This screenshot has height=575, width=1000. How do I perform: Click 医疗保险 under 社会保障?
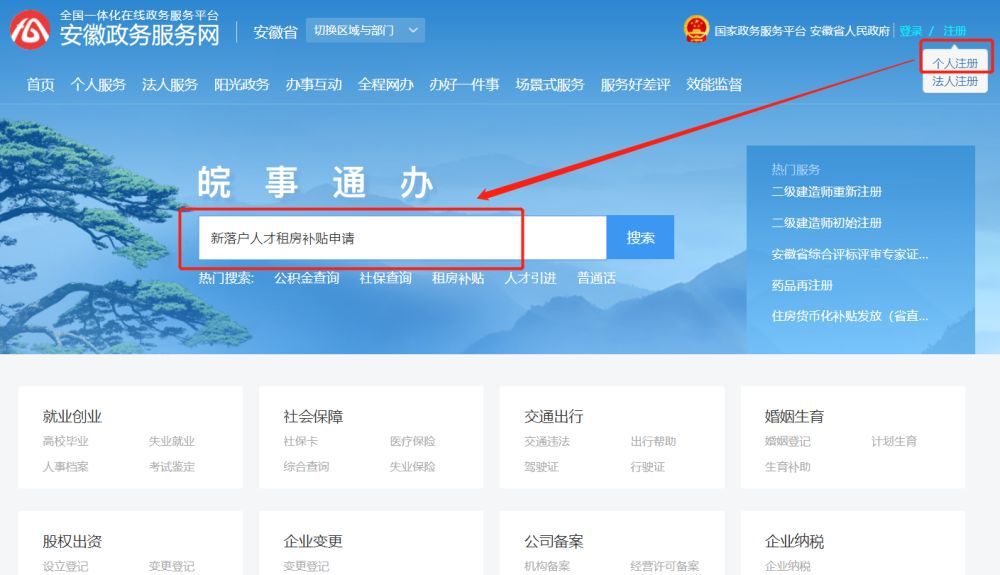tap(413, 441)
